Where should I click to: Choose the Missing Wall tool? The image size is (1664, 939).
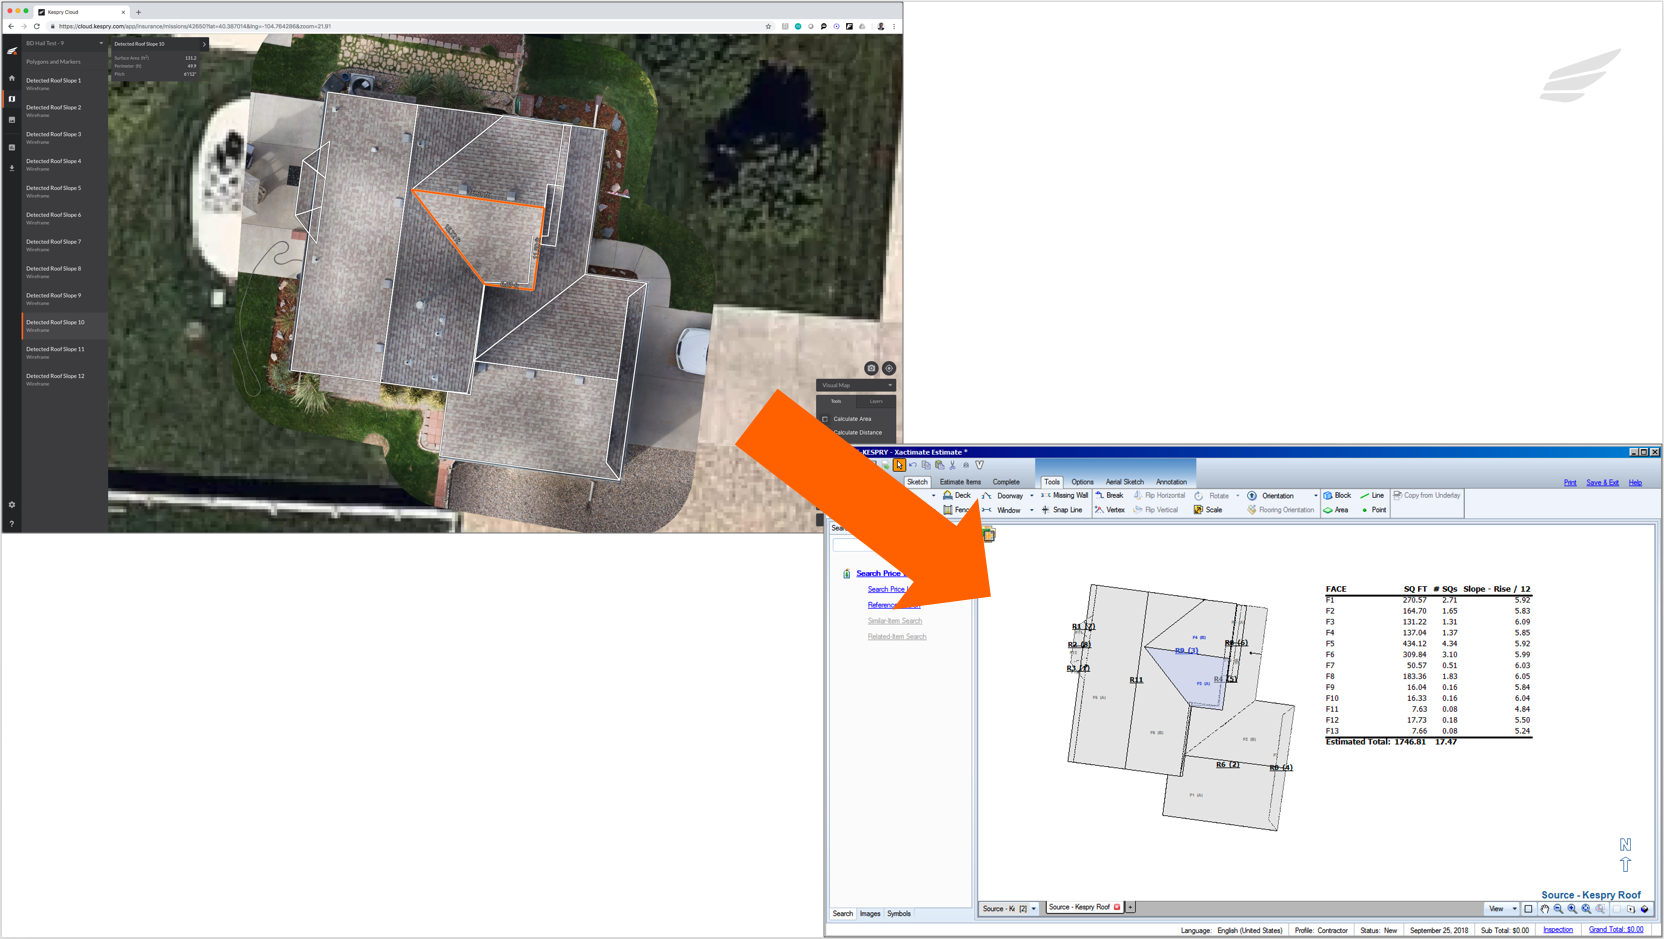pos(1064,496)
